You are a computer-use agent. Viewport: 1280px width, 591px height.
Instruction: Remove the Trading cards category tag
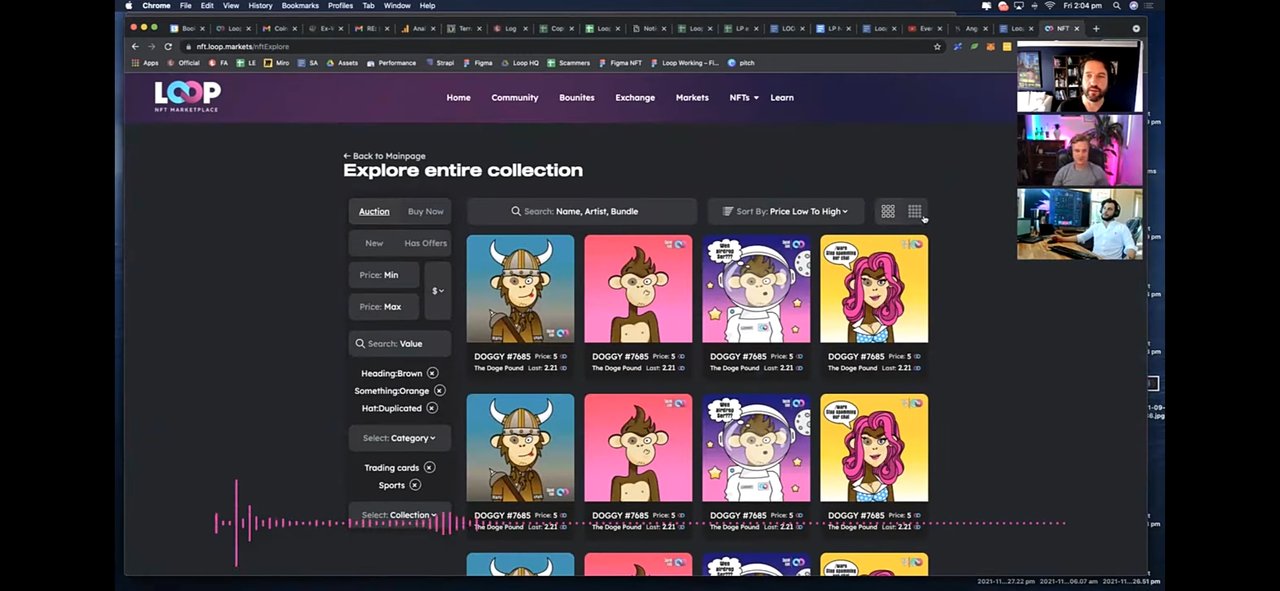[x=429, y=467]
